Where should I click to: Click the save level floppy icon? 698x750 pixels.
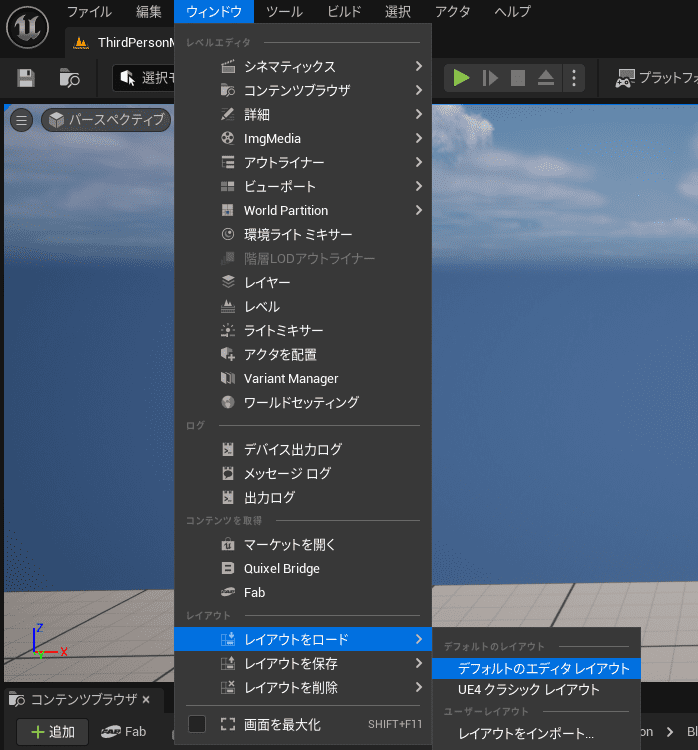click(26, 78)
